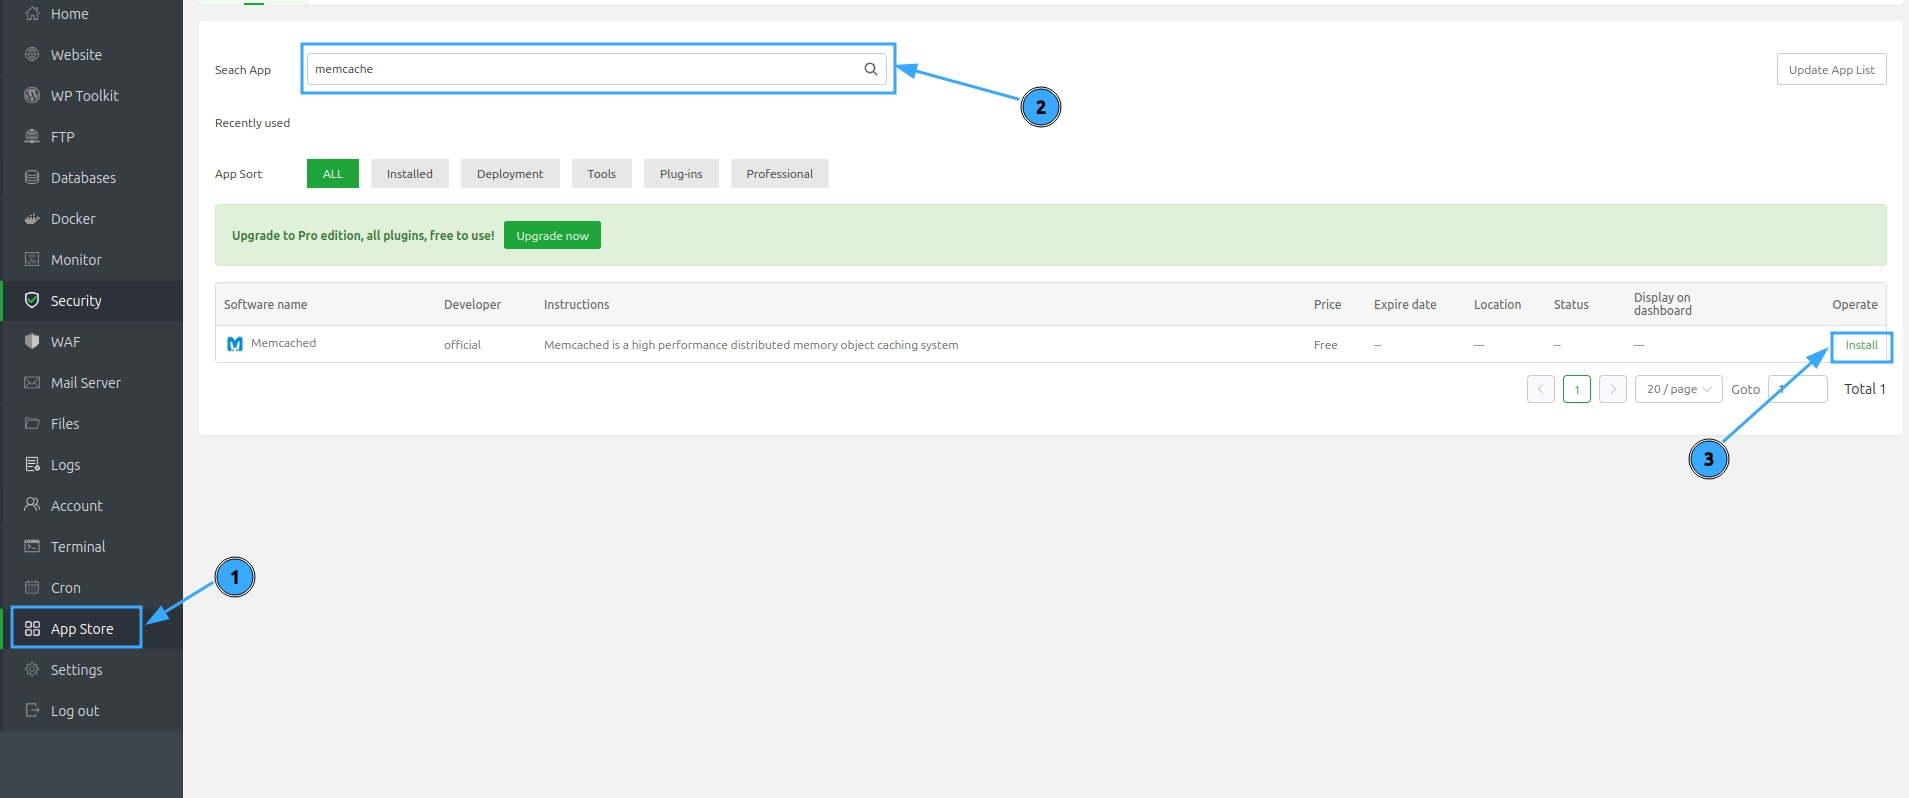Click the Expire date column header
Viewport: 1909px width, 798px height.
coord(1405,305)
